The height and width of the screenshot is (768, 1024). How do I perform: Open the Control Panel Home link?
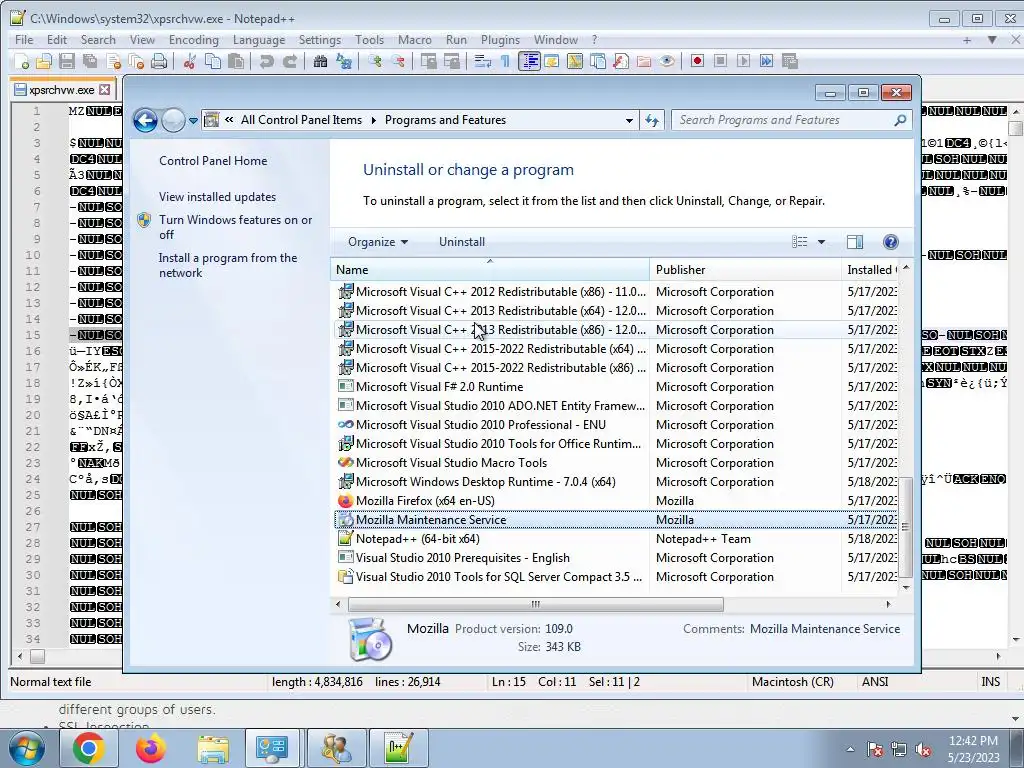click(x=213, y=161)
